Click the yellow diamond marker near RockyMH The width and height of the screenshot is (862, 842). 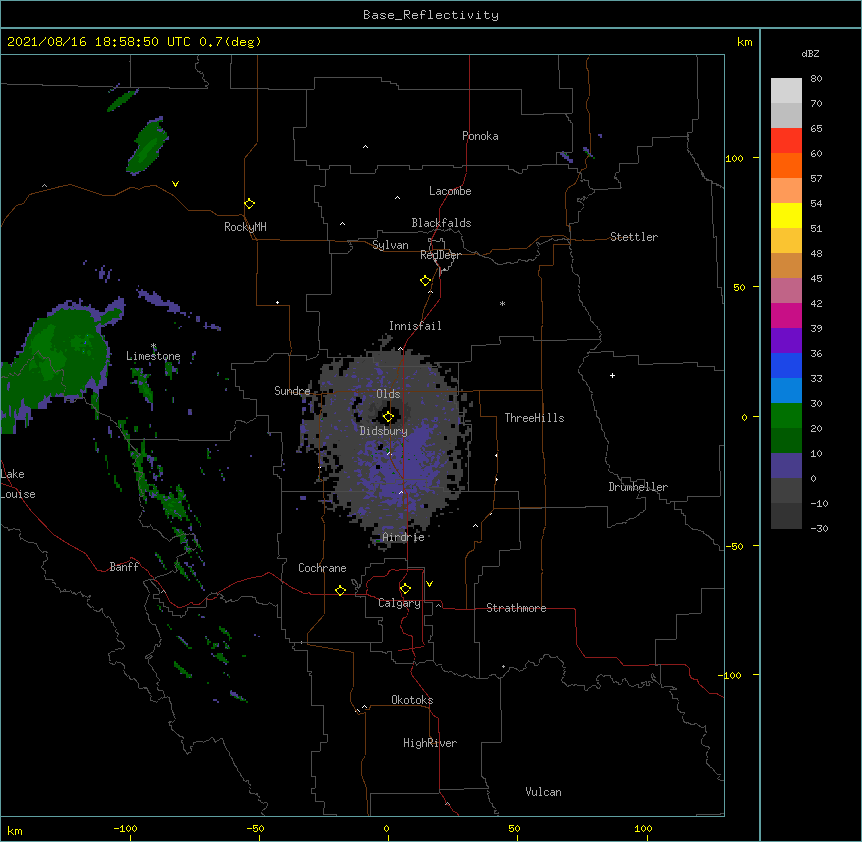[250, 204]
